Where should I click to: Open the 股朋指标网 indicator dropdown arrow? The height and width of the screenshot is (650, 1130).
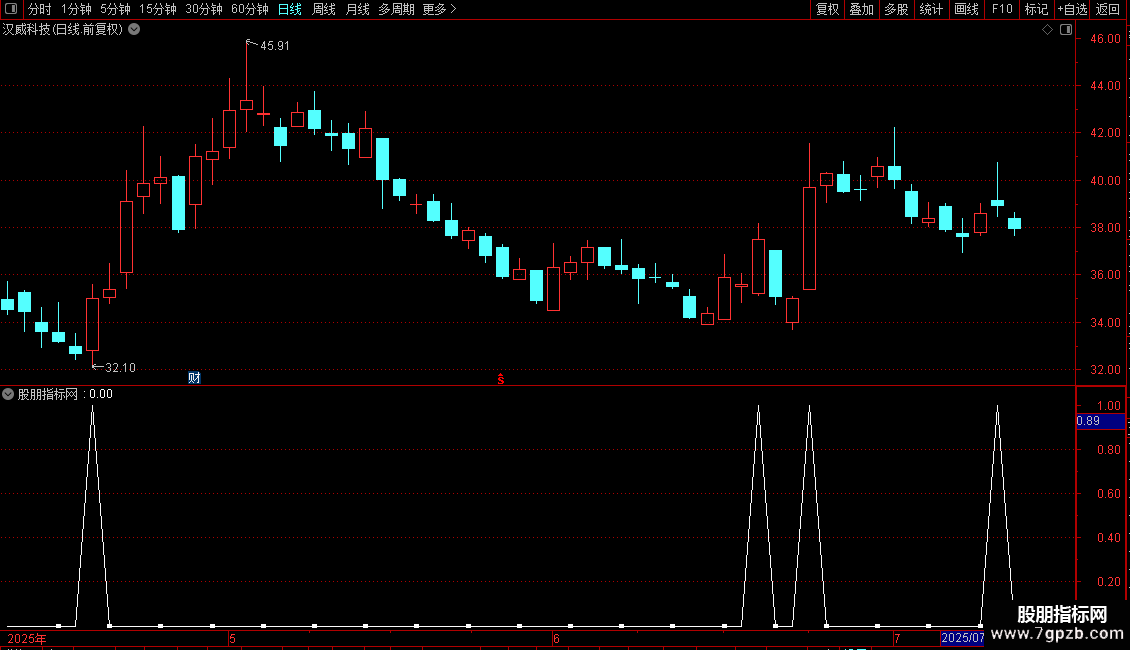(x=8, y=394)
